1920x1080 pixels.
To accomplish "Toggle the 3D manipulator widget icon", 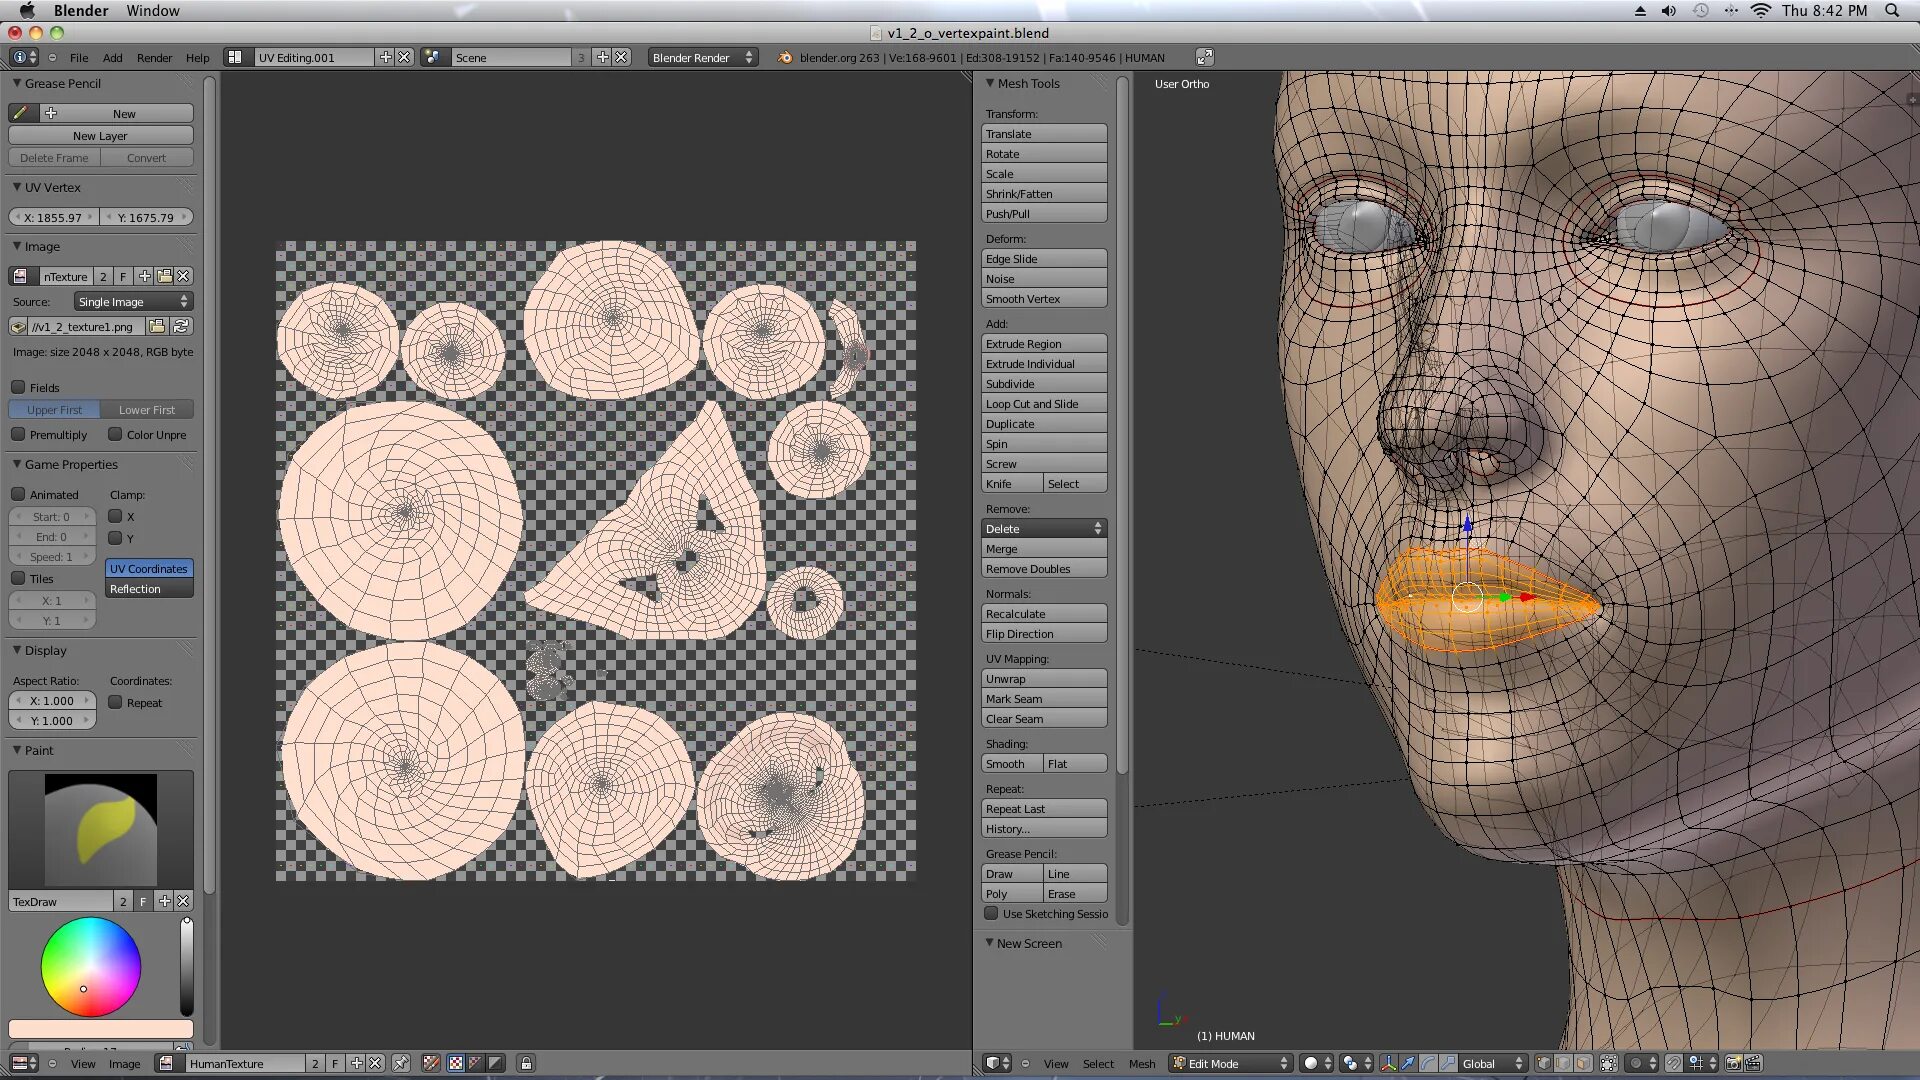I will (1388, 1063).
